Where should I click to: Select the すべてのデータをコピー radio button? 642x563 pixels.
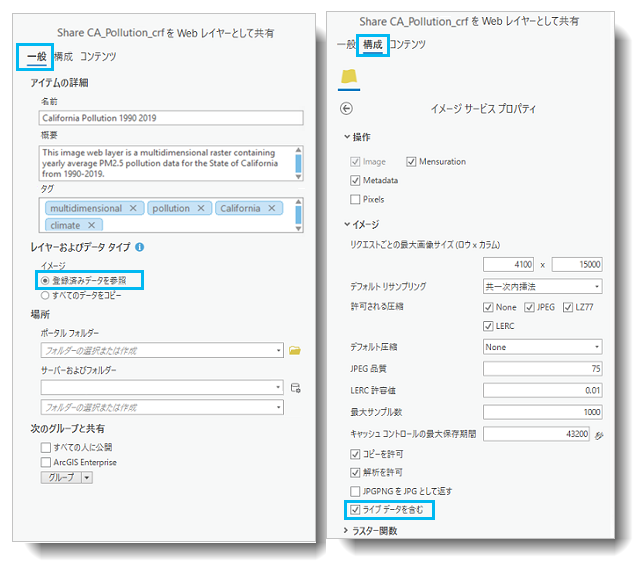click(x=45, y=295)
